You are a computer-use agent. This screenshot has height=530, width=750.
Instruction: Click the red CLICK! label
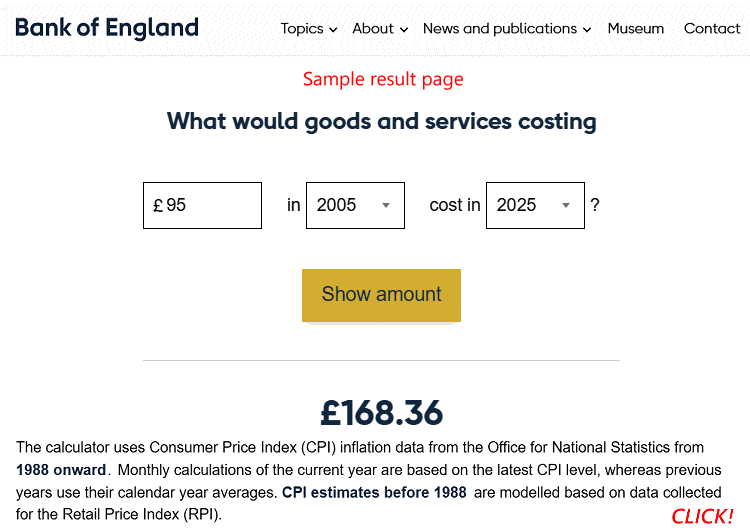coord(702,516)
